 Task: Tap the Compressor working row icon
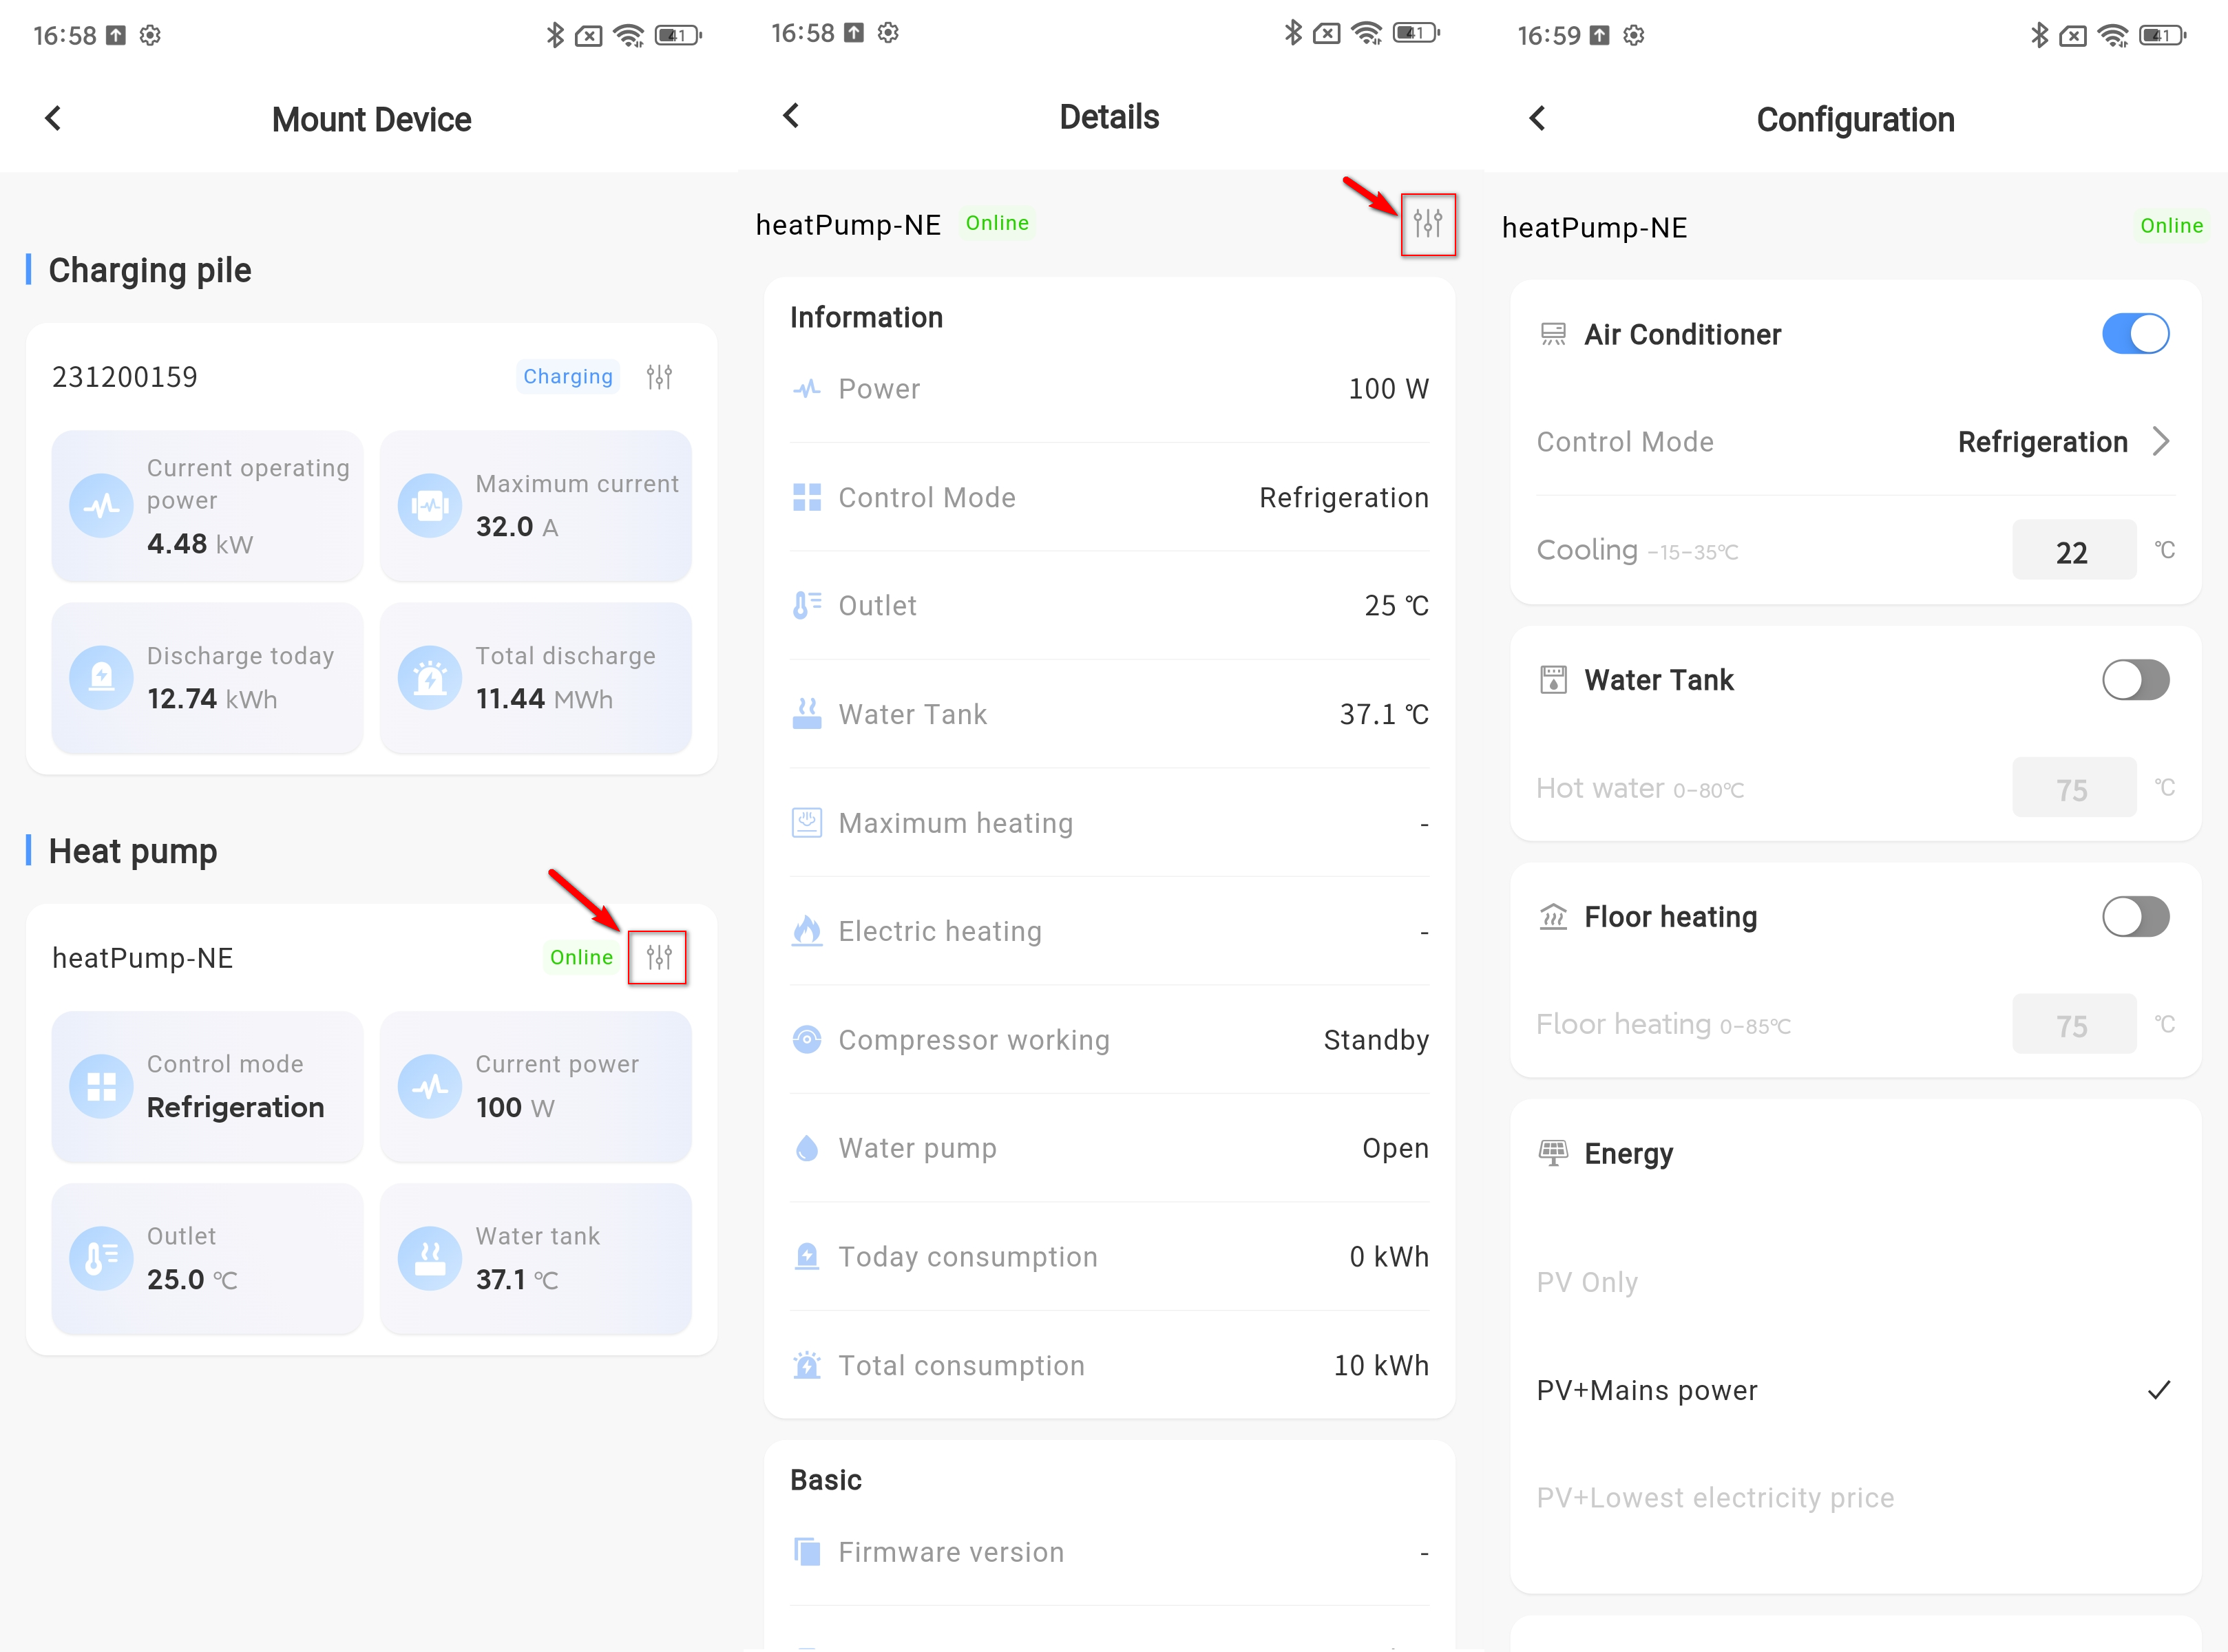[x=806, y=1039]
